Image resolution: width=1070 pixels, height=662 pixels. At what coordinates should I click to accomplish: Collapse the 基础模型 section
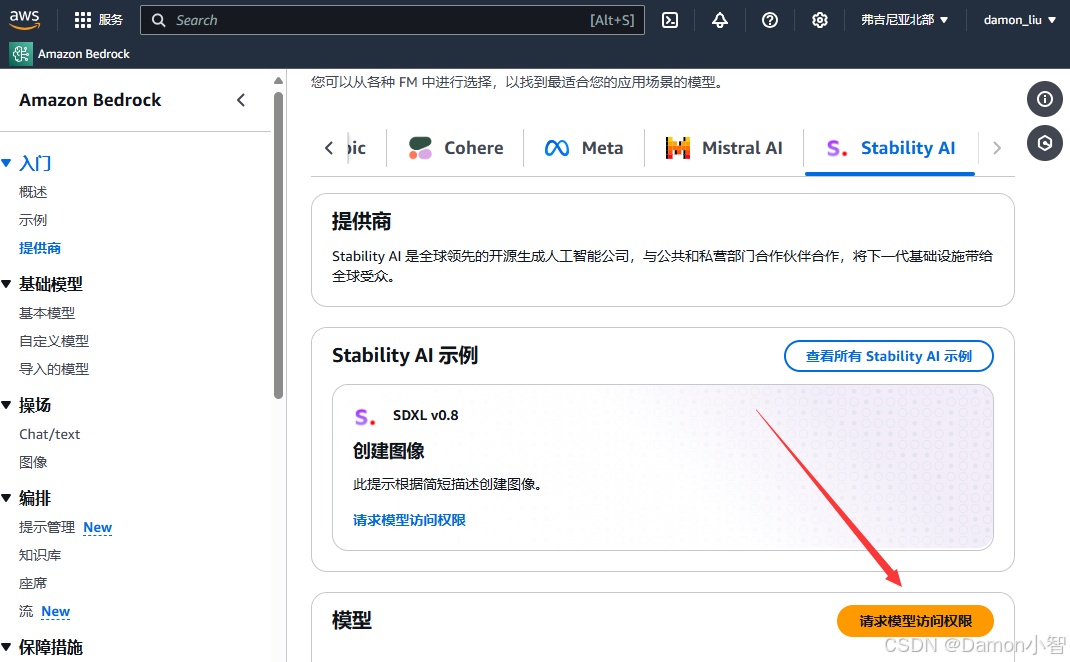click(x=7, y=284)
